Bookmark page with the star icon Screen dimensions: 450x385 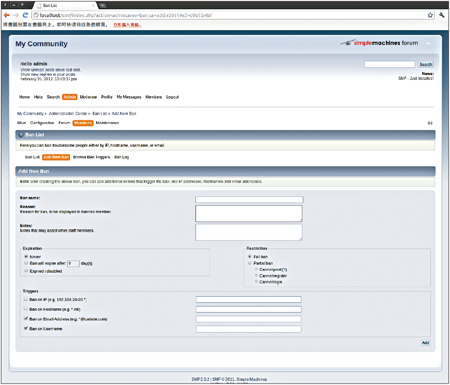click(430, 15)
